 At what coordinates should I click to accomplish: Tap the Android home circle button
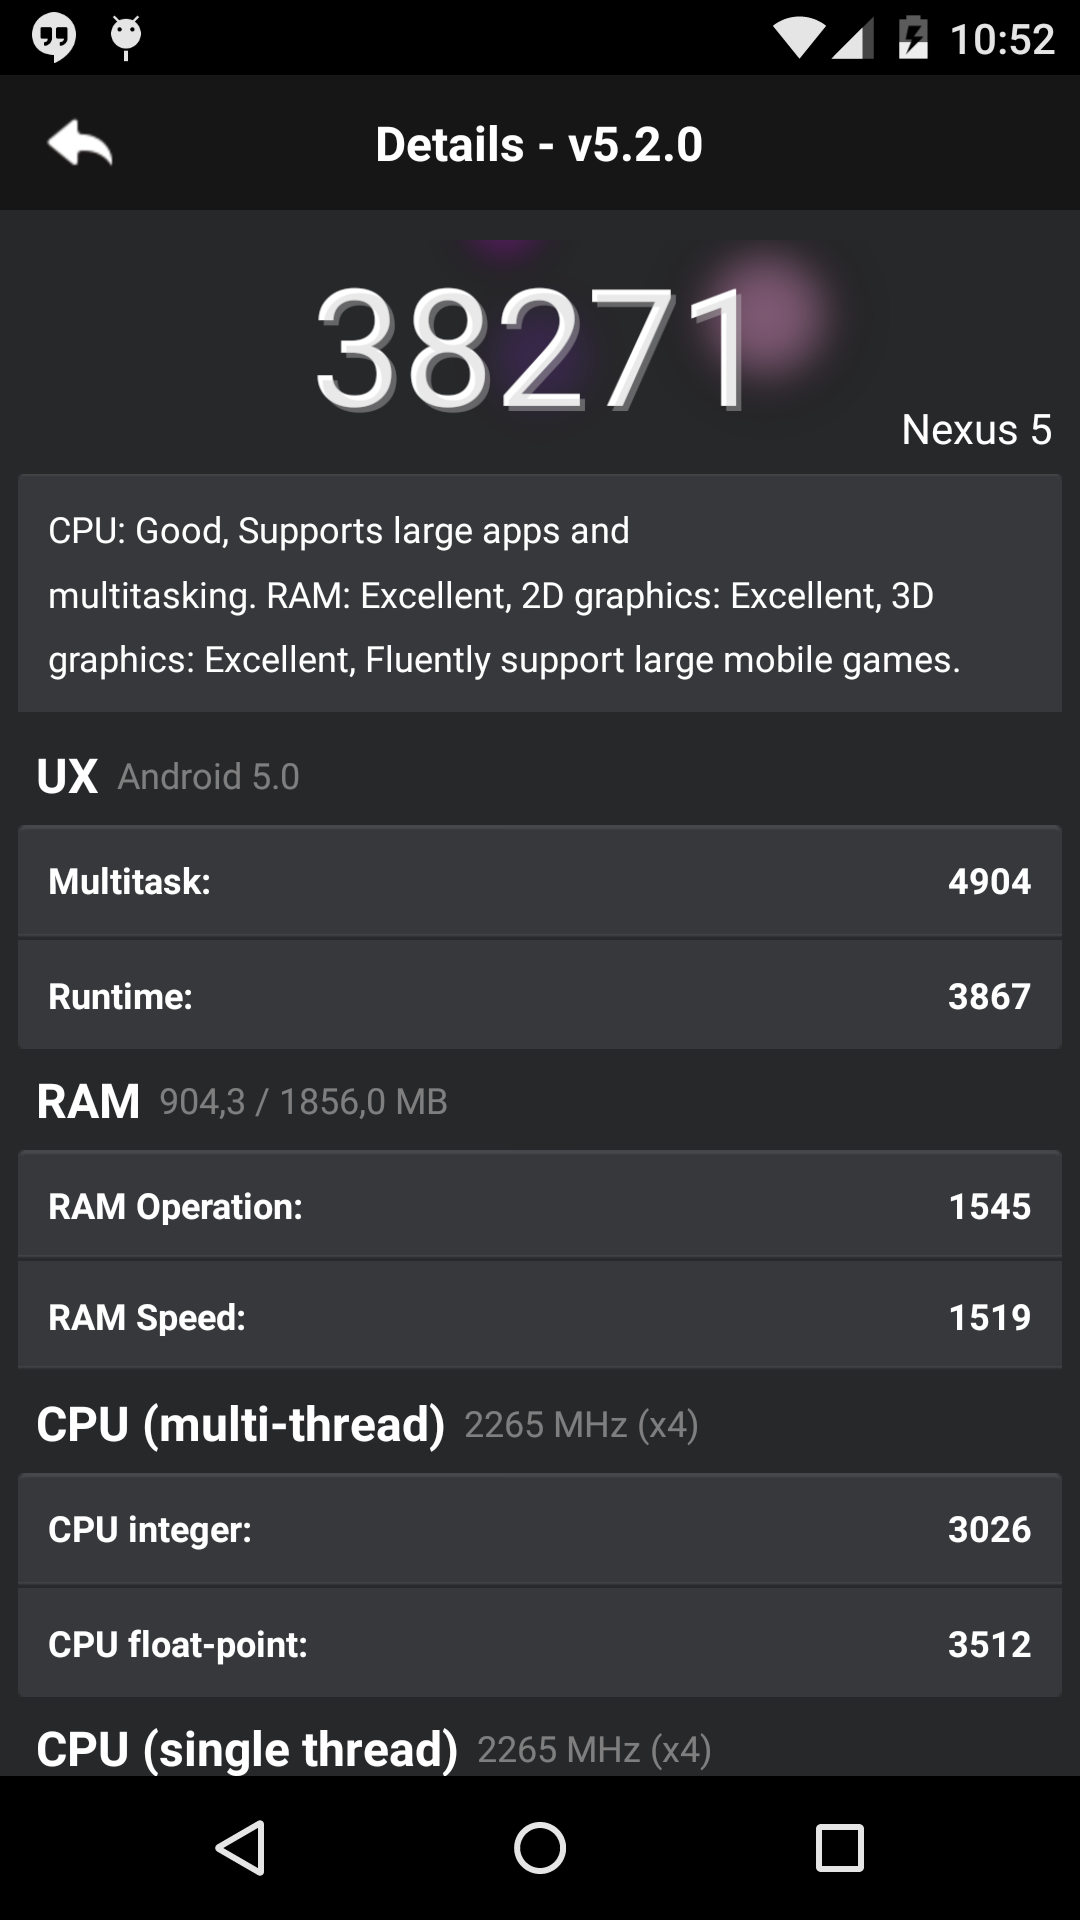540,1847
